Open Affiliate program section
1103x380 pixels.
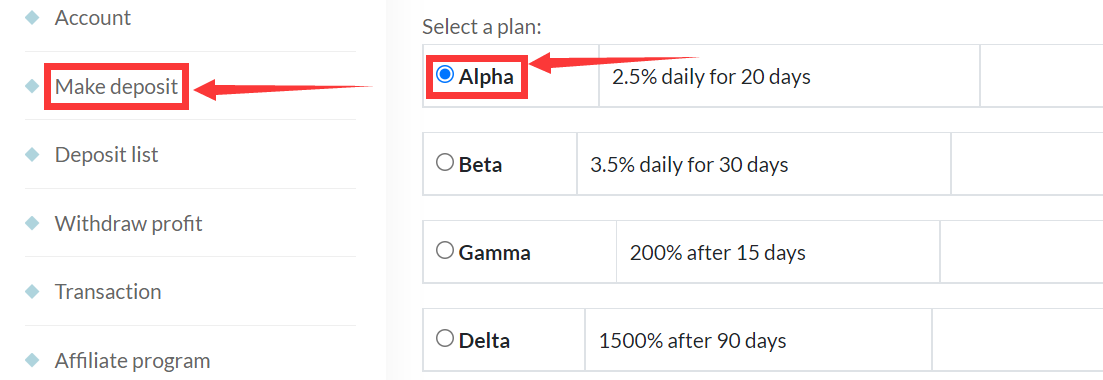132,360
